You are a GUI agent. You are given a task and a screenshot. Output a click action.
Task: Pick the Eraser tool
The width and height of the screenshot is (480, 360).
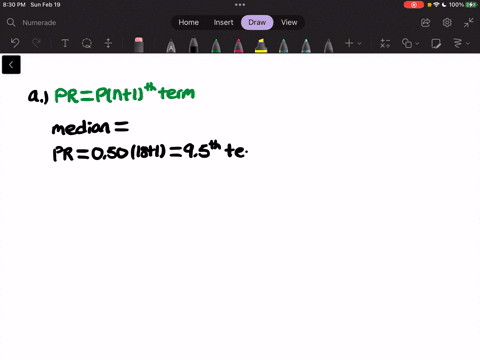(139, 45)
